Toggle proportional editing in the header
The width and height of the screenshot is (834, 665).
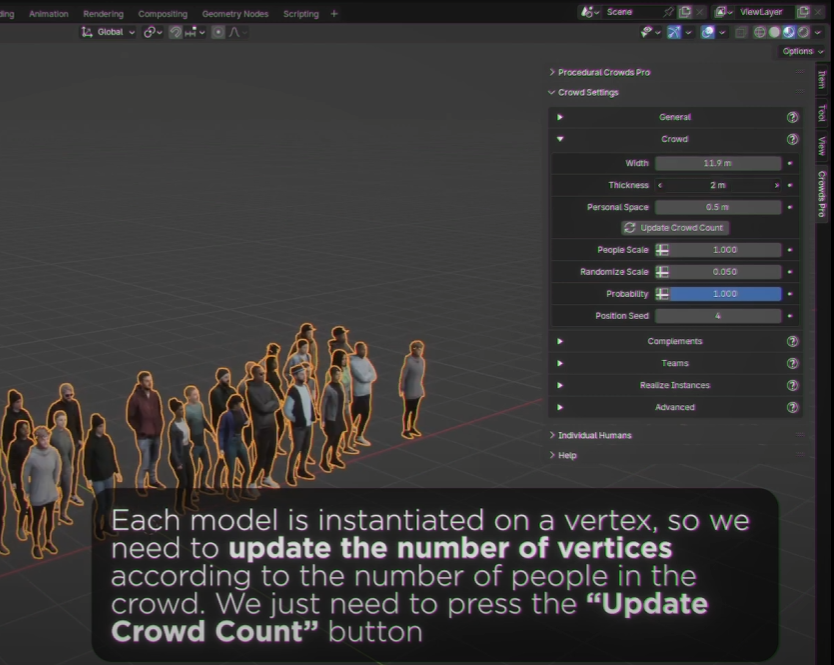pos(218,32)
